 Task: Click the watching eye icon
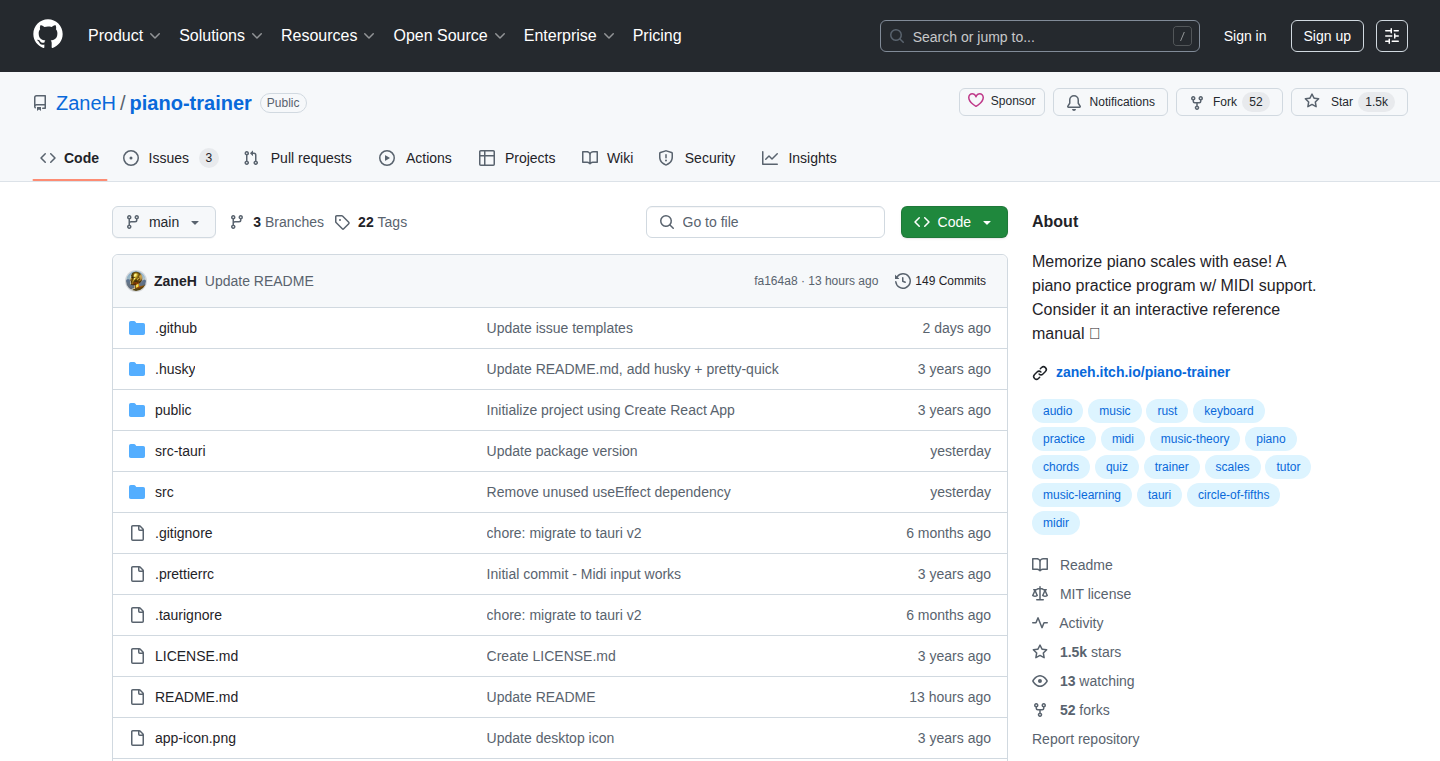click(1040, 681)
